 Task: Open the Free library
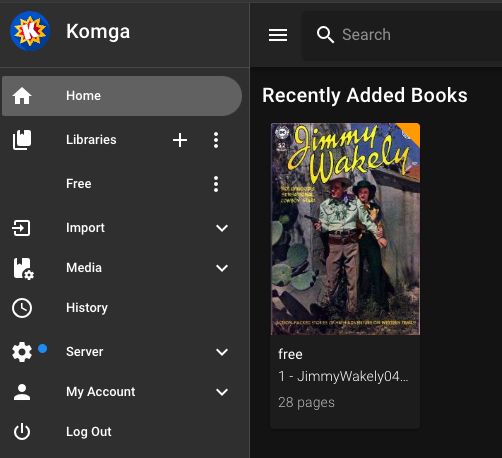pyautogui.click(x=79, y=184)
